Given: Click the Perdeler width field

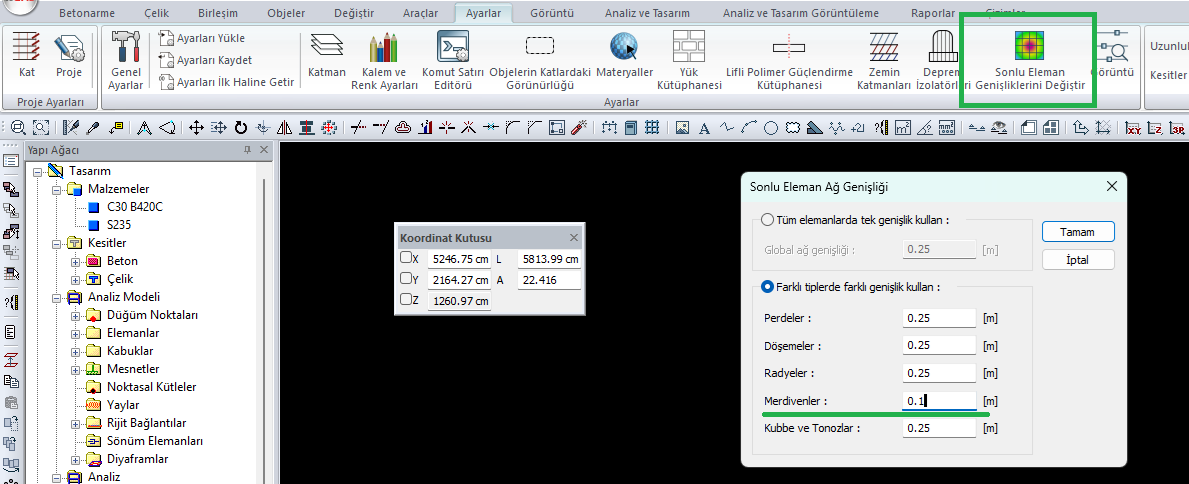Looking at the screenshot, I should point(939,318).
